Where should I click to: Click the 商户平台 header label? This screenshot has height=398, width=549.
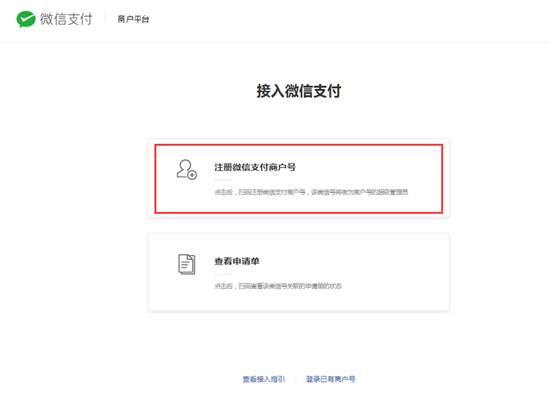click(133, 19)
